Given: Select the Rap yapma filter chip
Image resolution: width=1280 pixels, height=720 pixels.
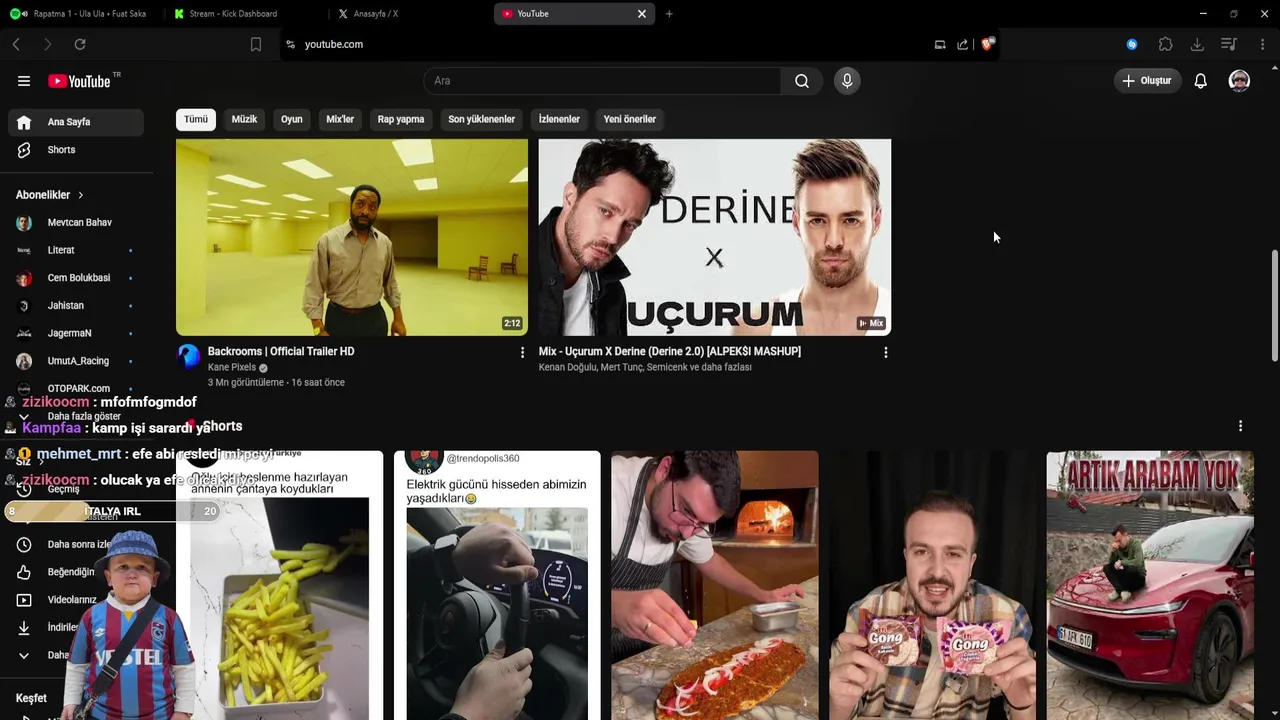Looking at the screenshot, I should point(401,119).
